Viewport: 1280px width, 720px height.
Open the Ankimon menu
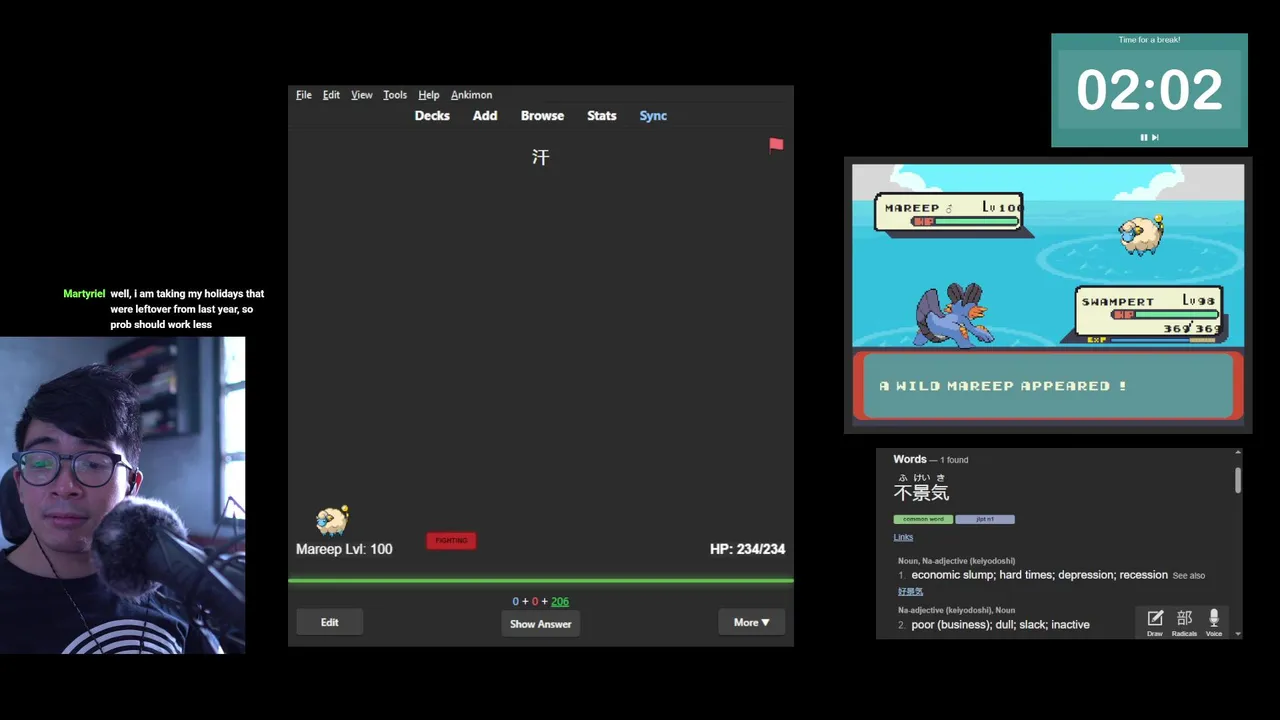click(471, 95)
